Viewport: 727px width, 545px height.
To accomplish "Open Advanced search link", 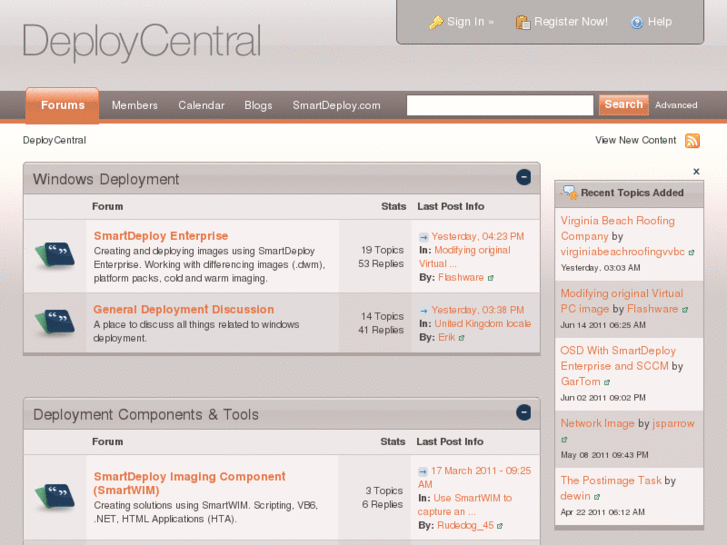I will point(676,105).
